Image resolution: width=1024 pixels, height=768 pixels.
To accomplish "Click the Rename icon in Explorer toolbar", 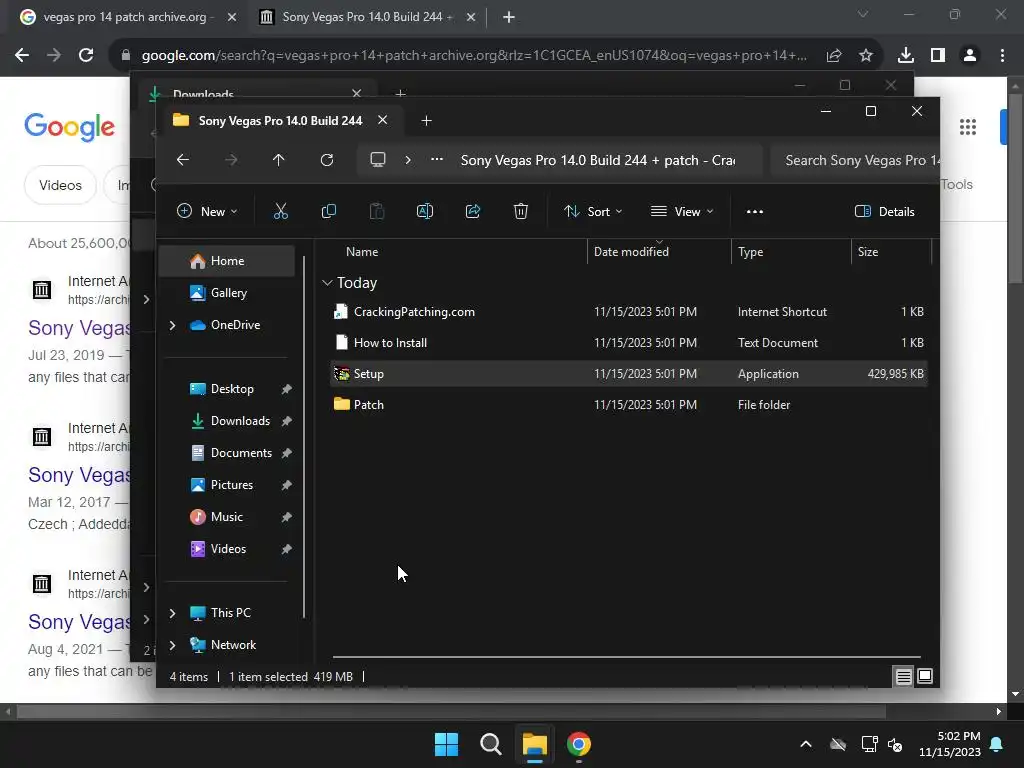I will (x=424, y=211).
